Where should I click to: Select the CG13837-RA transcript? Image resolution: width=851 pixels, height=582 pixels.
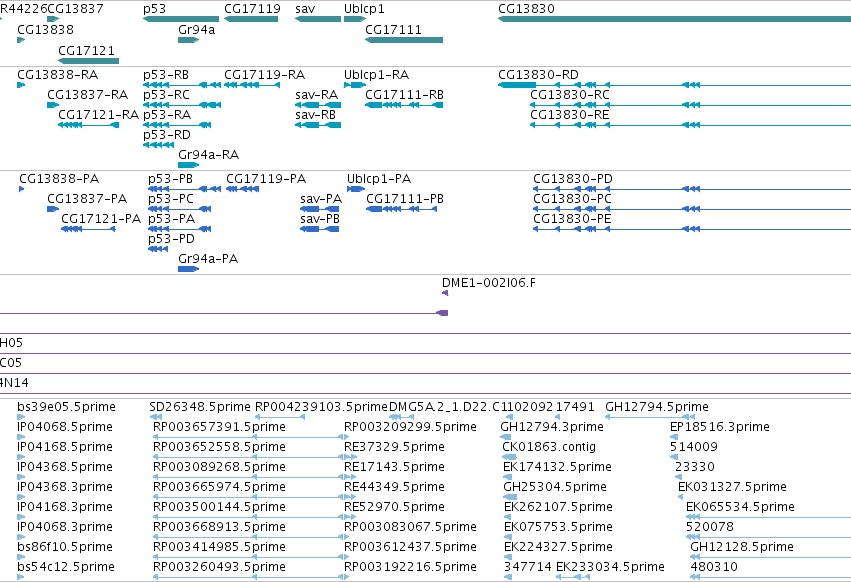tap(53, 105)
